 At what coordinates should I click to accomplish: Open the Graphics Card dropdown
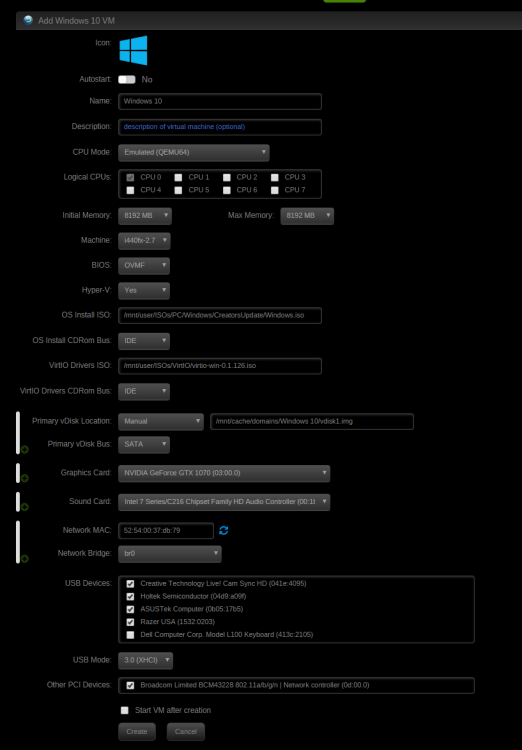[224, 473]
